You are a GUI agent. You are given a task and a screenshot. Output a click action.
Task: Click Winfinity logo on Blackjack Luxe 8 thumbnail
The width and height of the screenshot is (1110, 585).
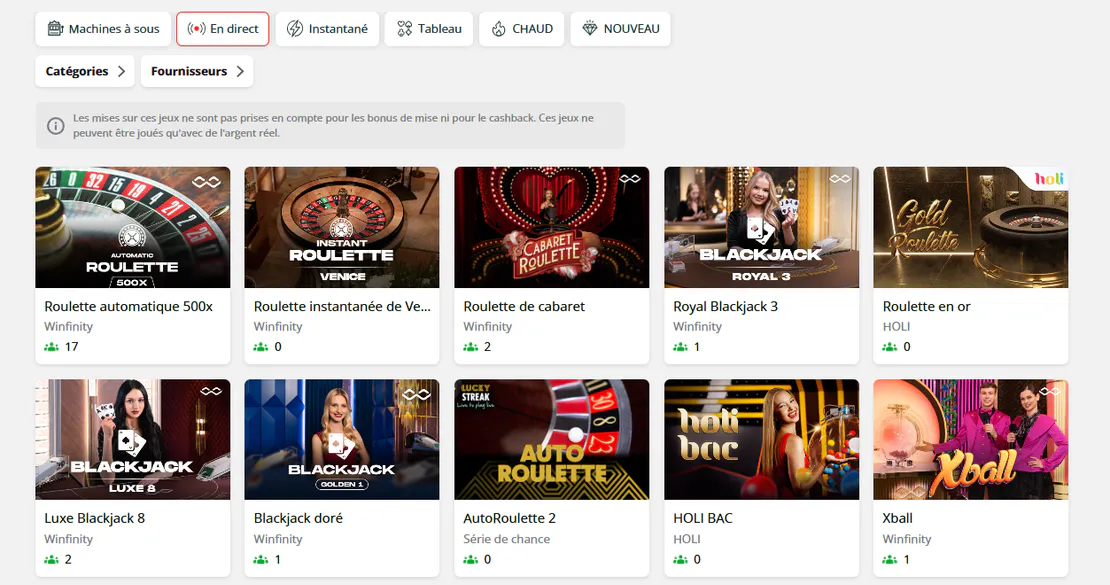210,391
